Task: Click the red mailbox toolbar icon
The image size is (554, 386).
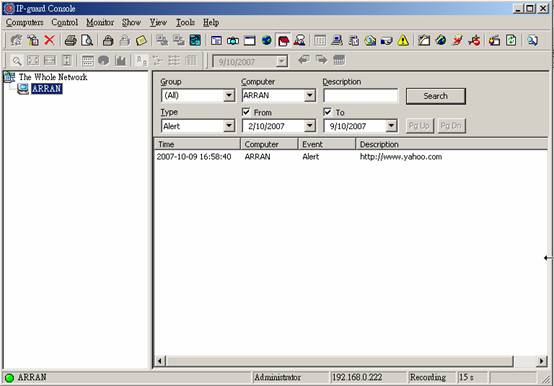Action: (283, 40)
